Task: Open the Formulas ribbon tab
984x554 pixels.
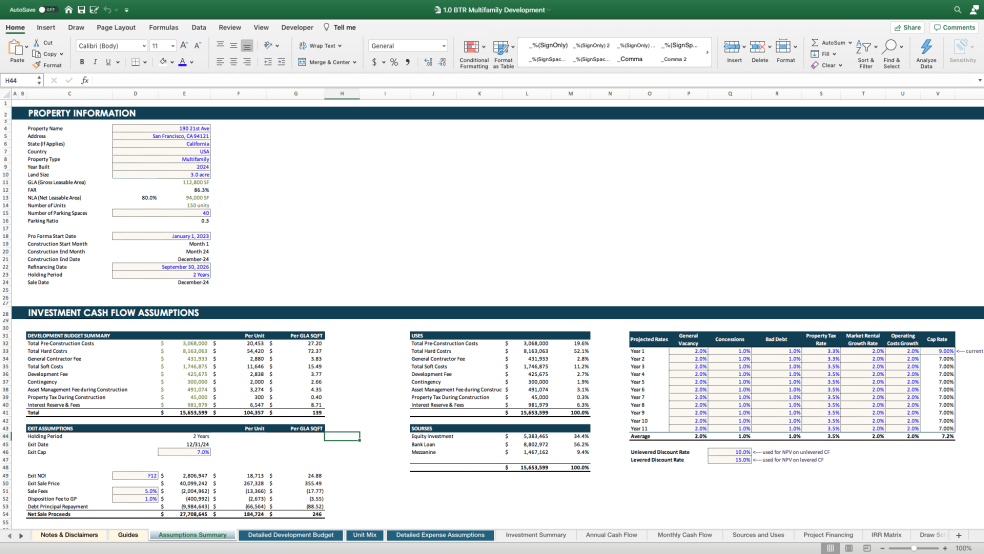Action: tap(163, 27)
